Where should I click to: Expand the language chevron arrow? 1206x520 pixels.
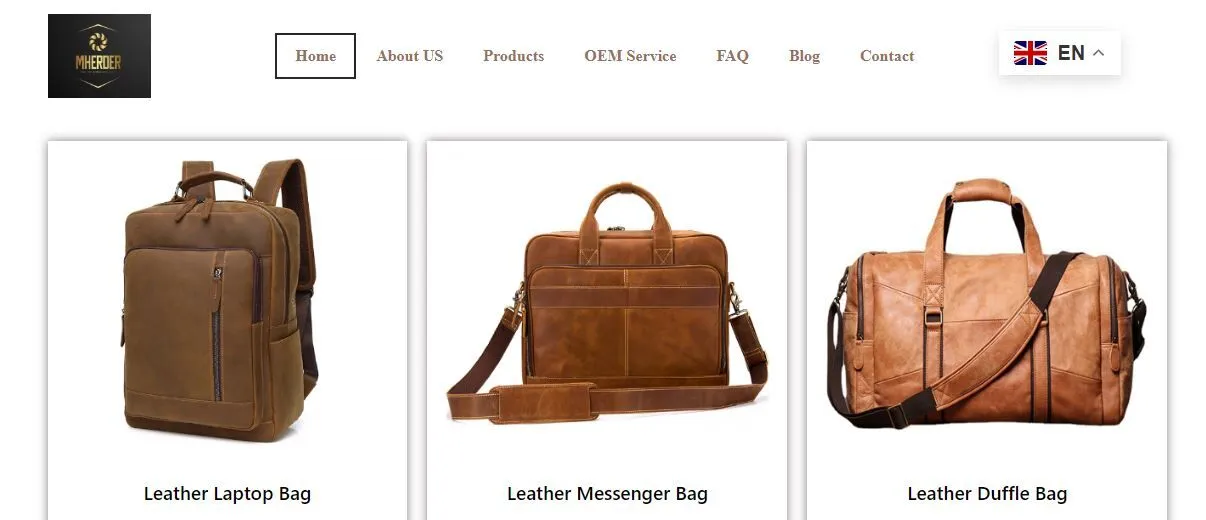click(x=1098, y=53)
